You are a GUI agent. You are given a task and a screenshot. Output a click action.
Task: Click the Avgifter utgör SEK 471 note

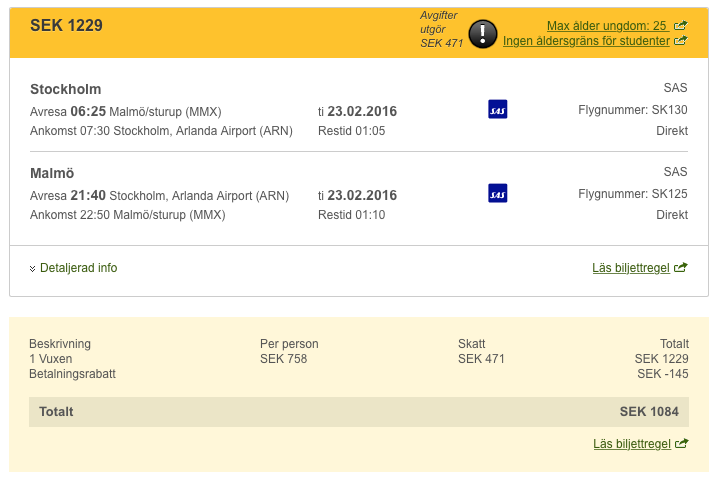point(441,30)
